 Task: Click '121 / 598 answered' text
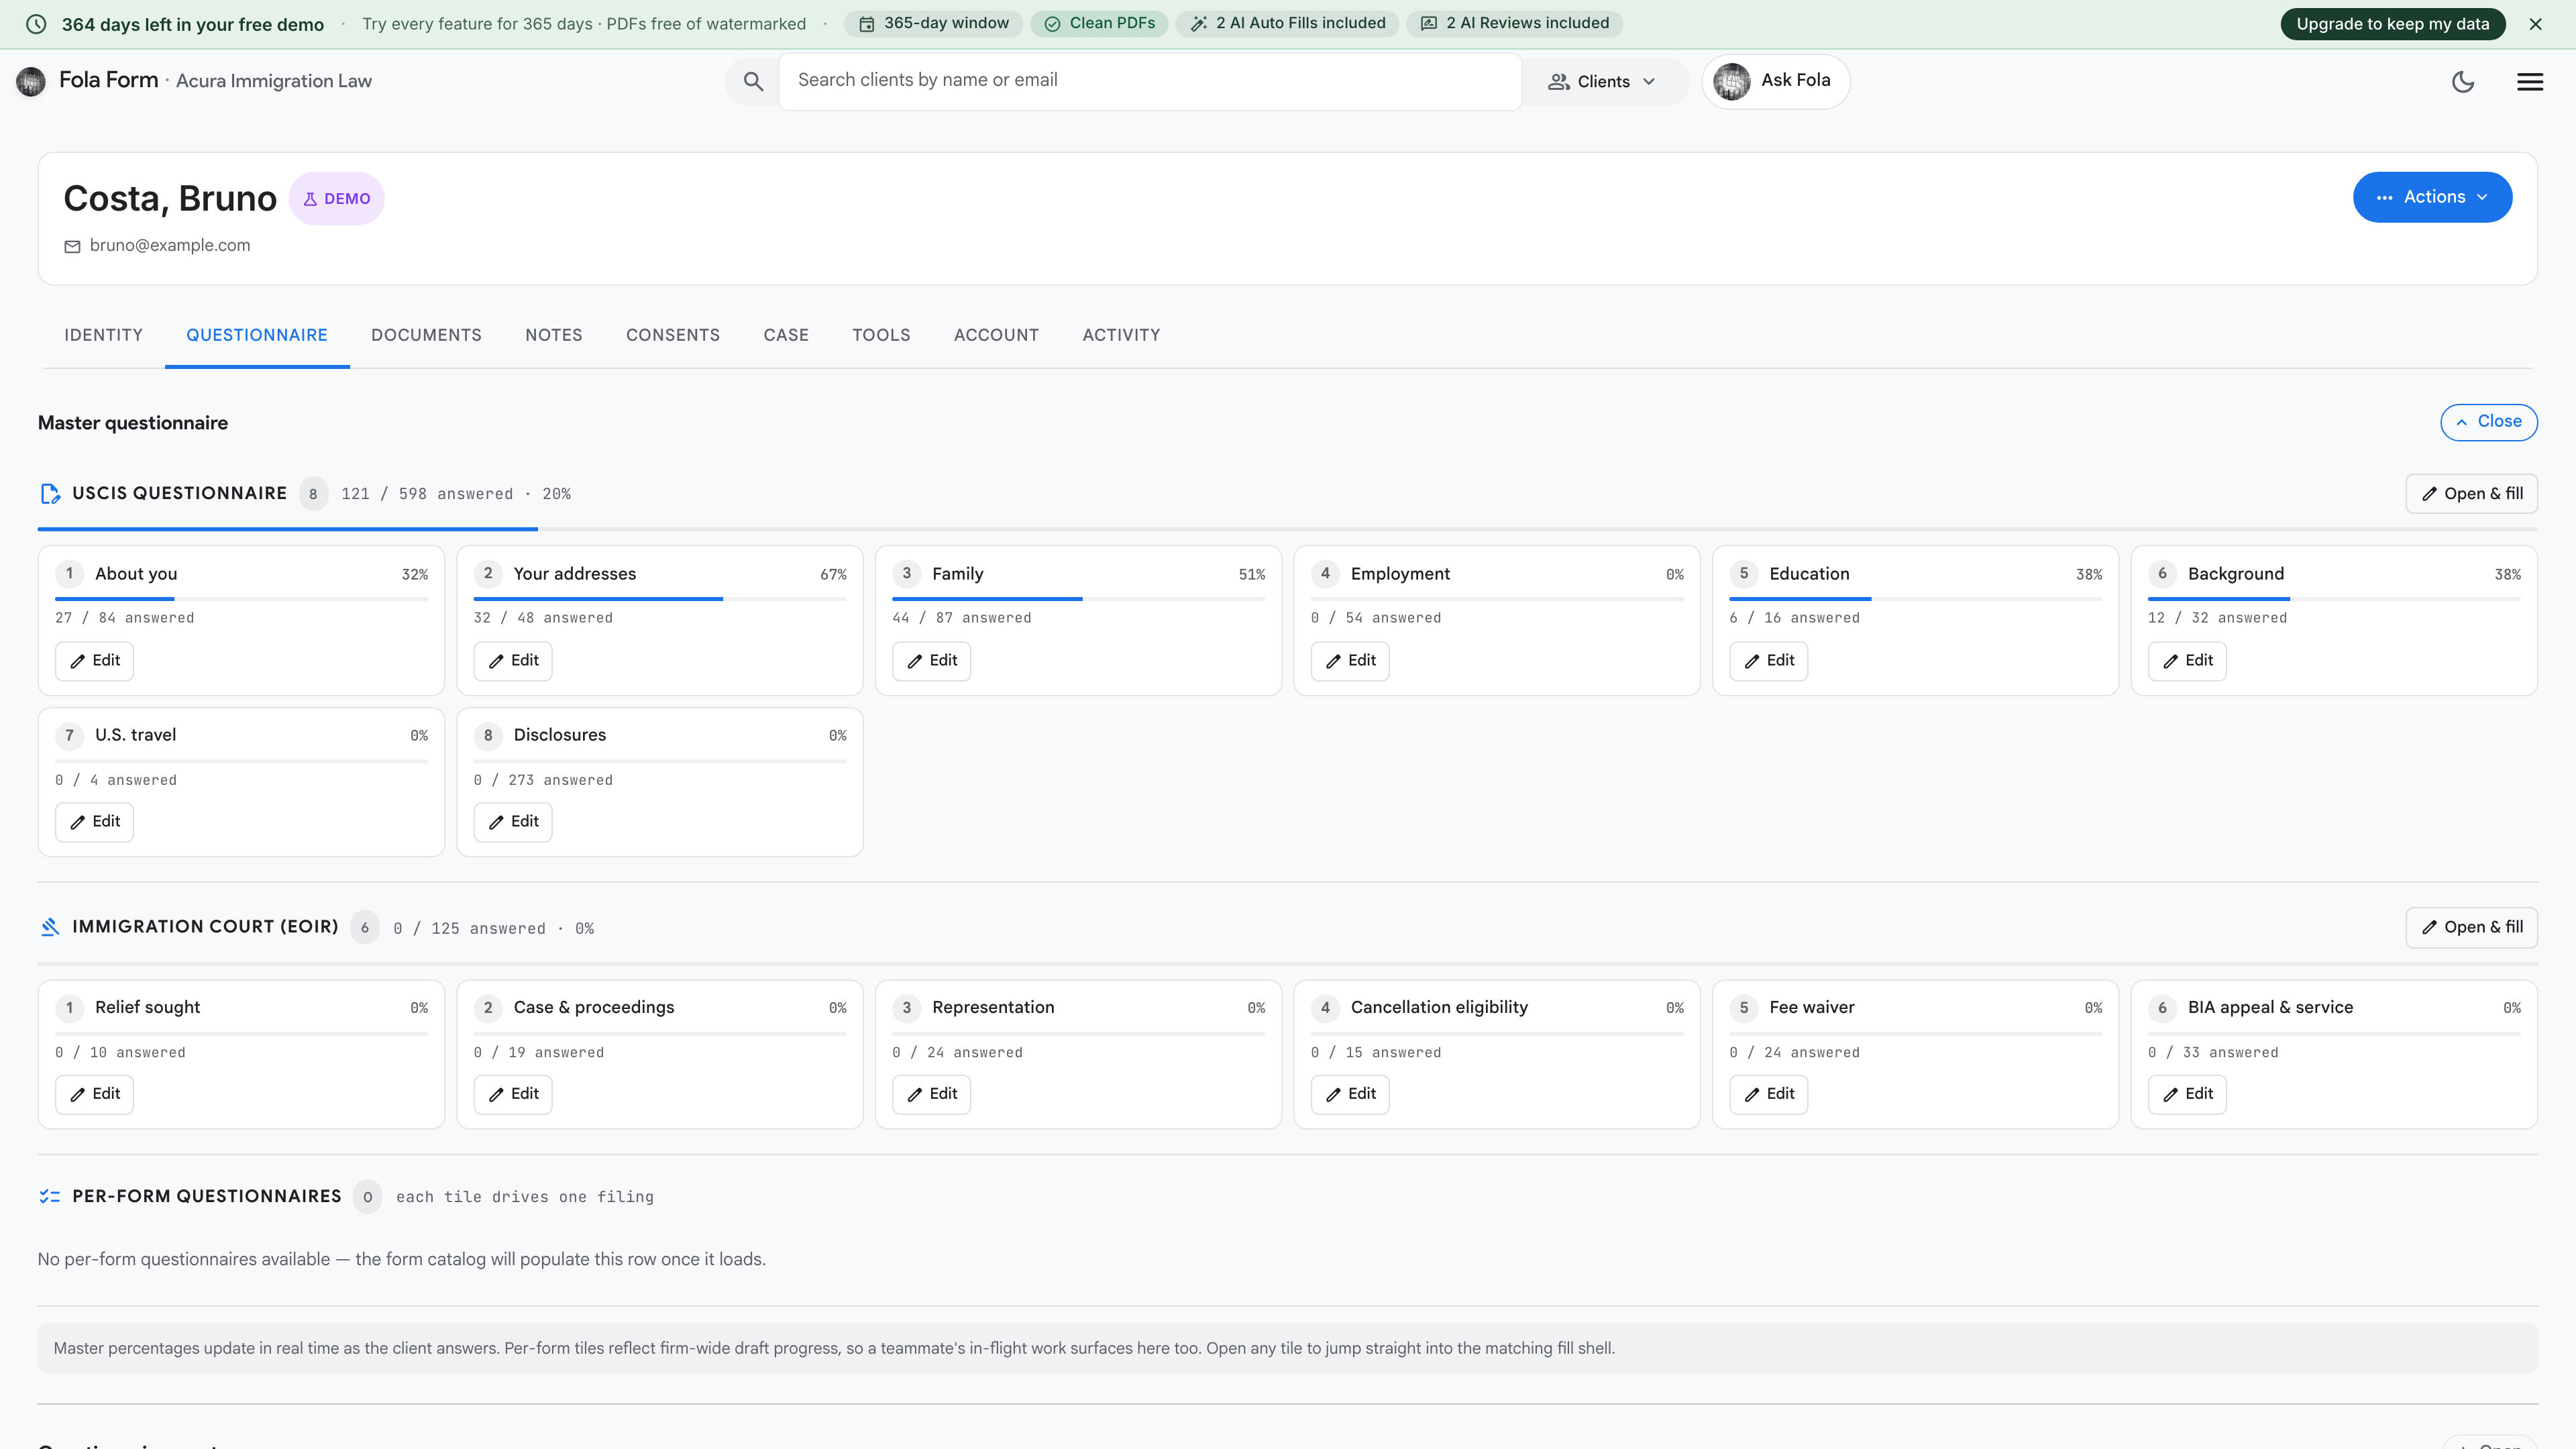[427, 494]
